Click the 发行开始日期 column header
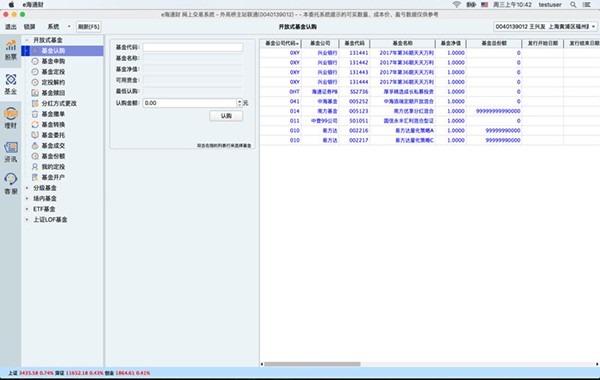Viewport: 600px width, 380px height. [543, 43]
